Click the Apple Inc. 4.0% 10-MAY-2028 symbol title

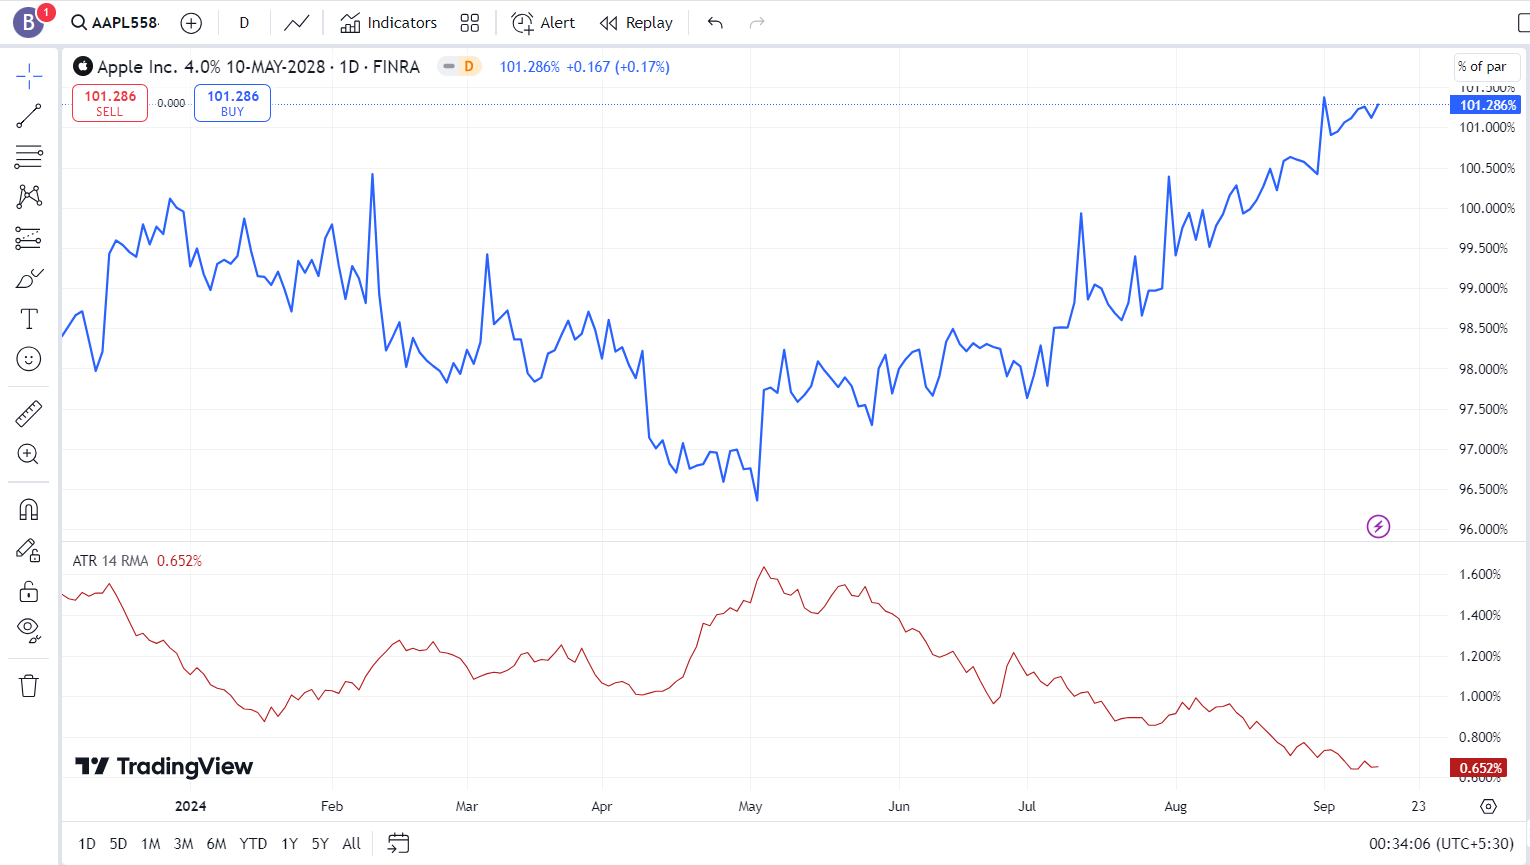point(212,67)
